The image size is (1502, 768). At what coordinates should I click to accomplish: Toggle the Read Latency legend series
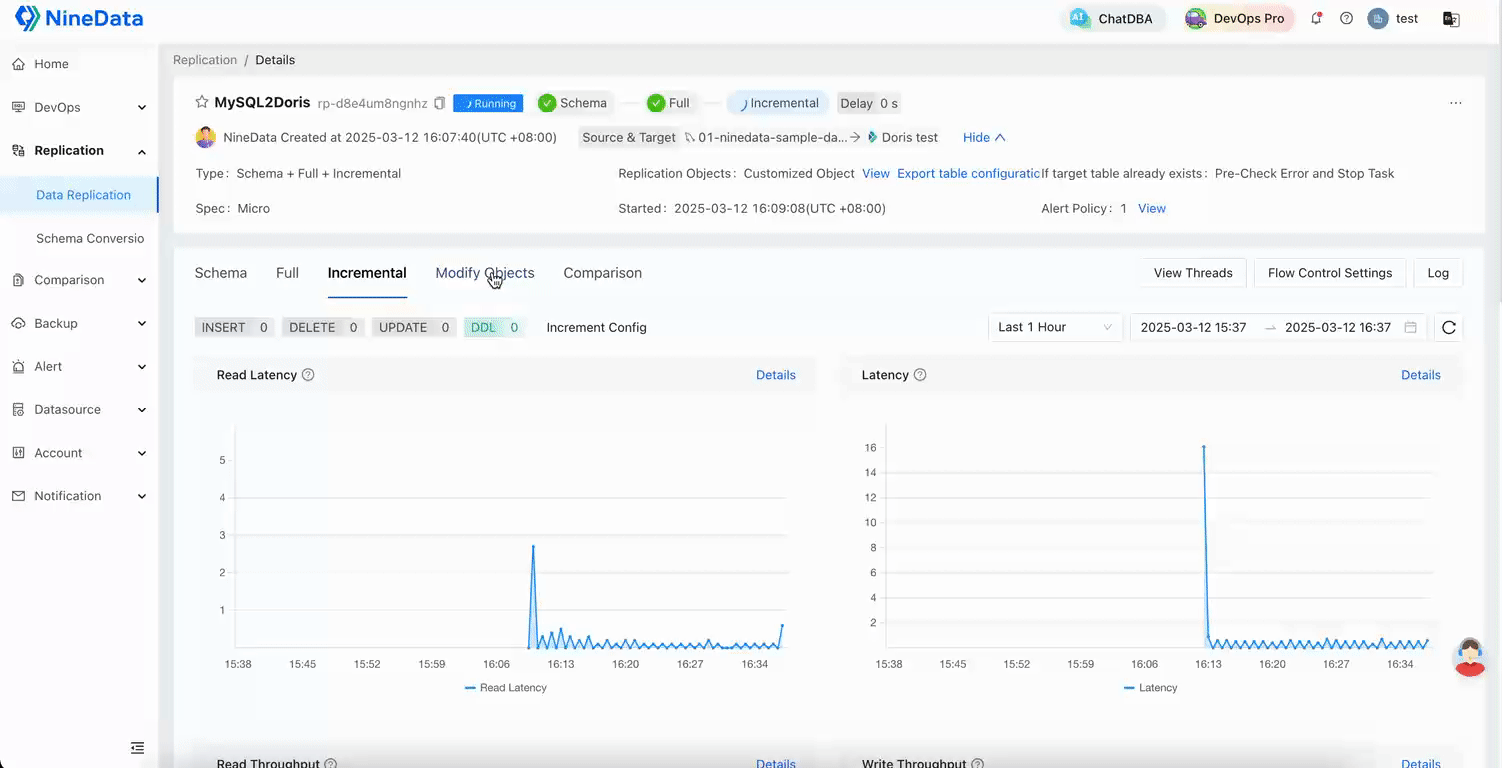(x=506, y=688)
